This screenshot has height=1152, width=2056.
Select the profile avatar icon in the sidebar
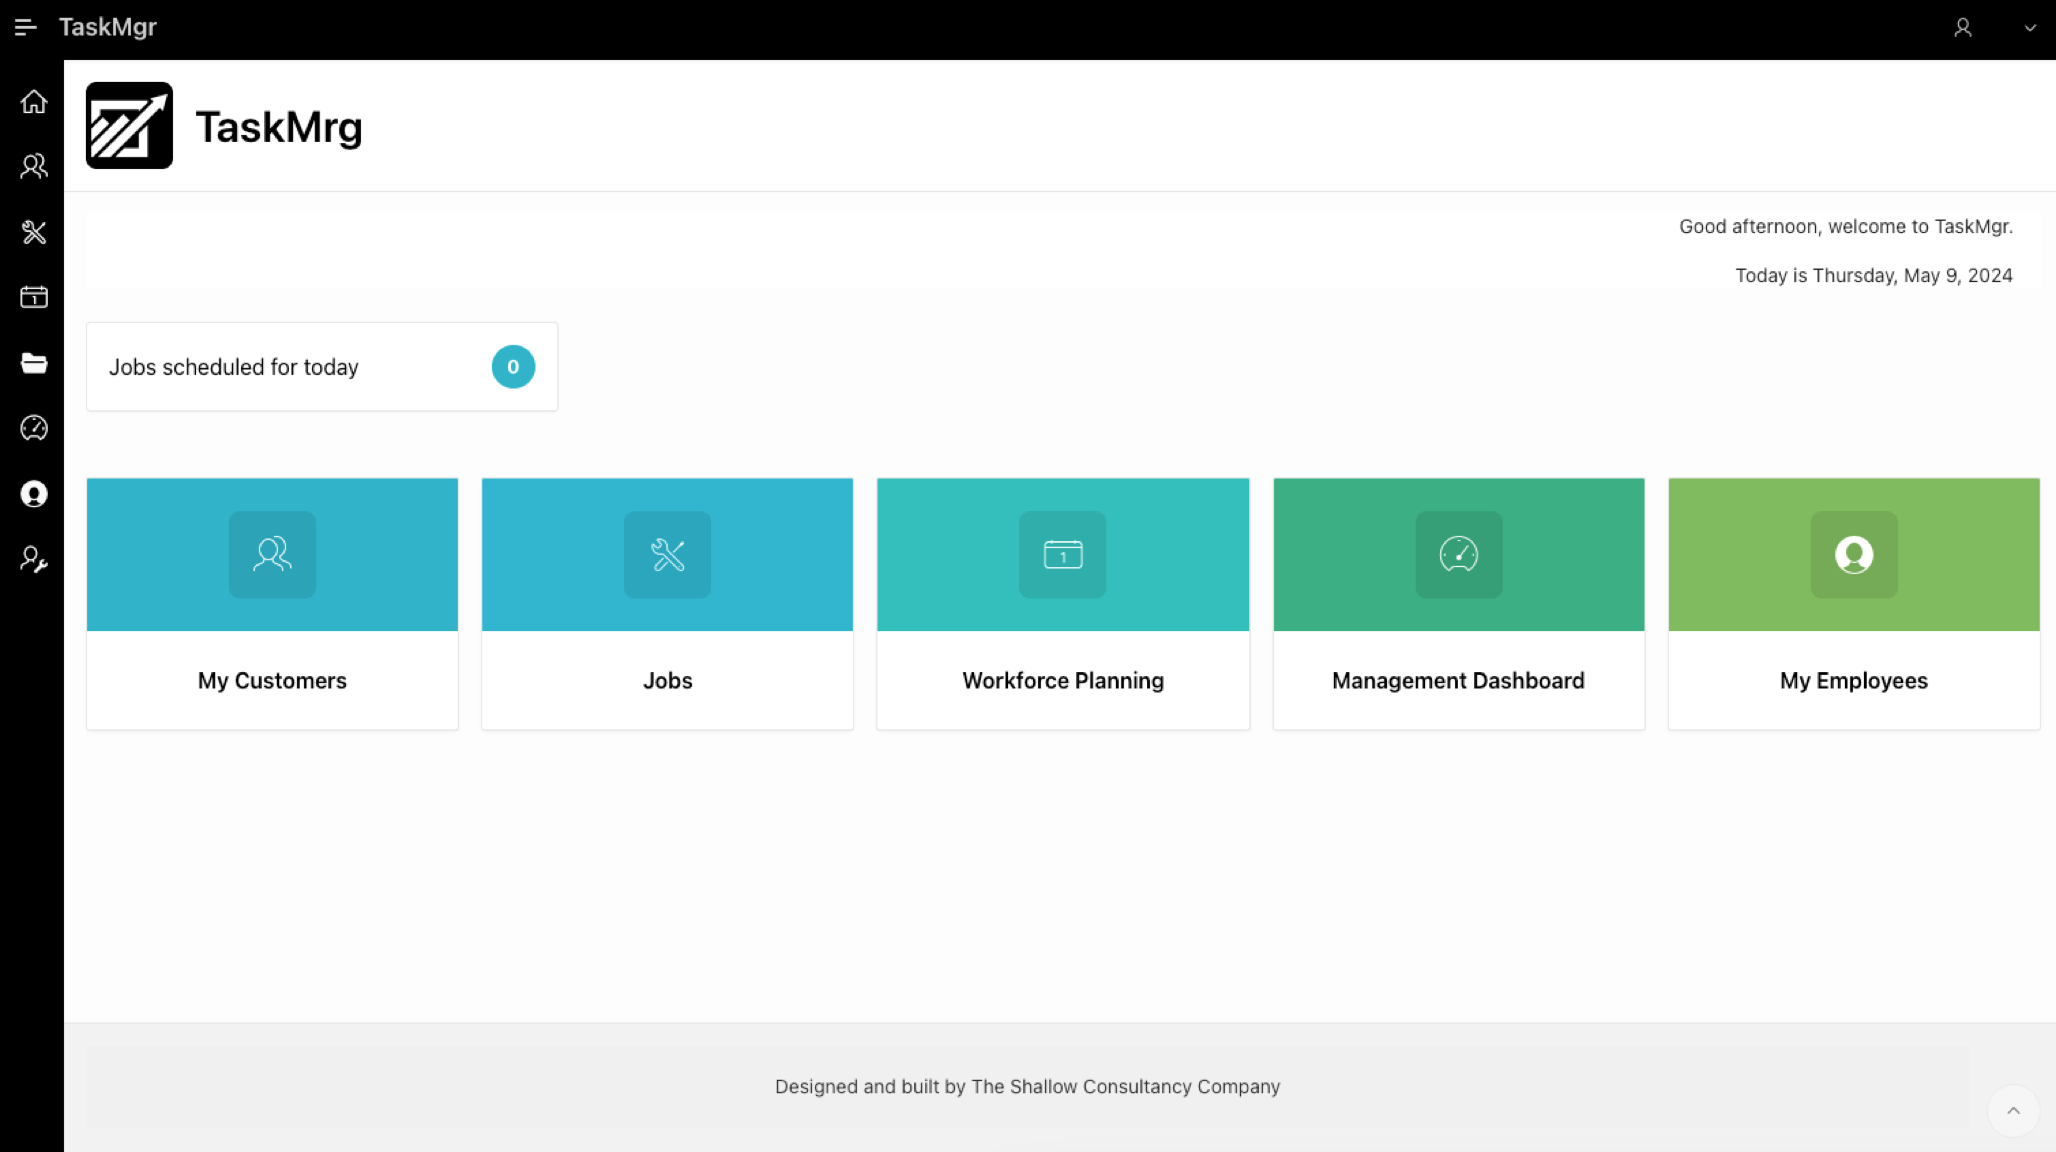[x=34, y=494]
